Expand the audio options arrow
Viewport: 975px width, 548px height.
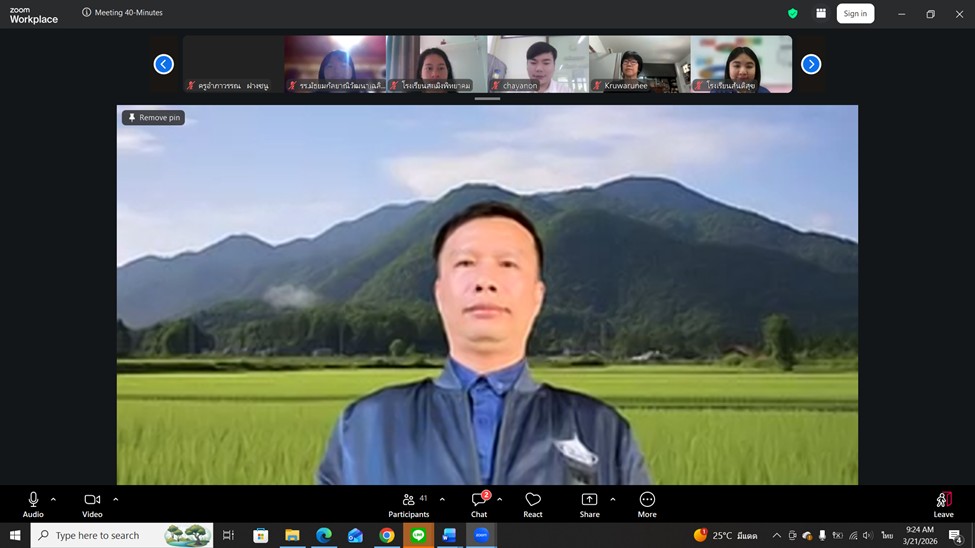coord(54,499)
